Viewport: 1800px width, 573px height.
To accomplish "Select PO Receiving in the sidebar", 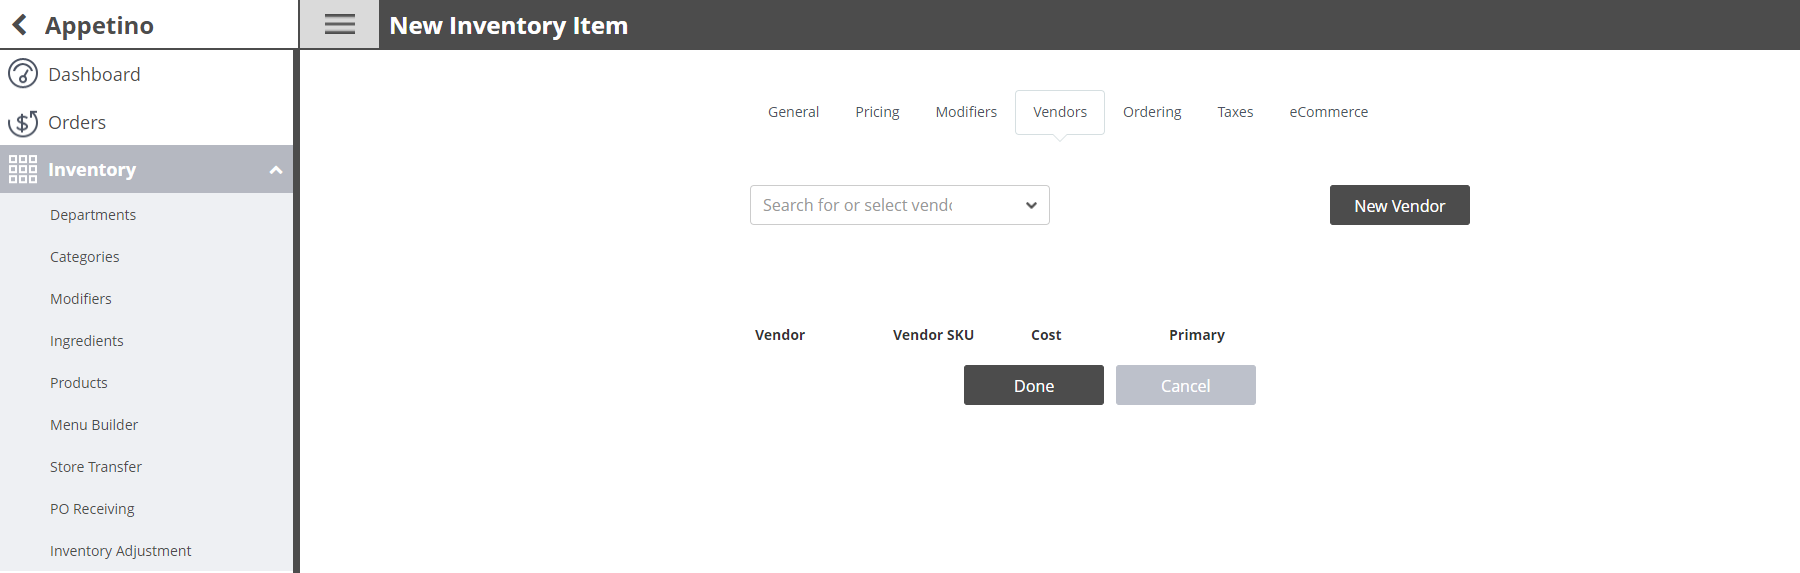I will pos(92,509).
